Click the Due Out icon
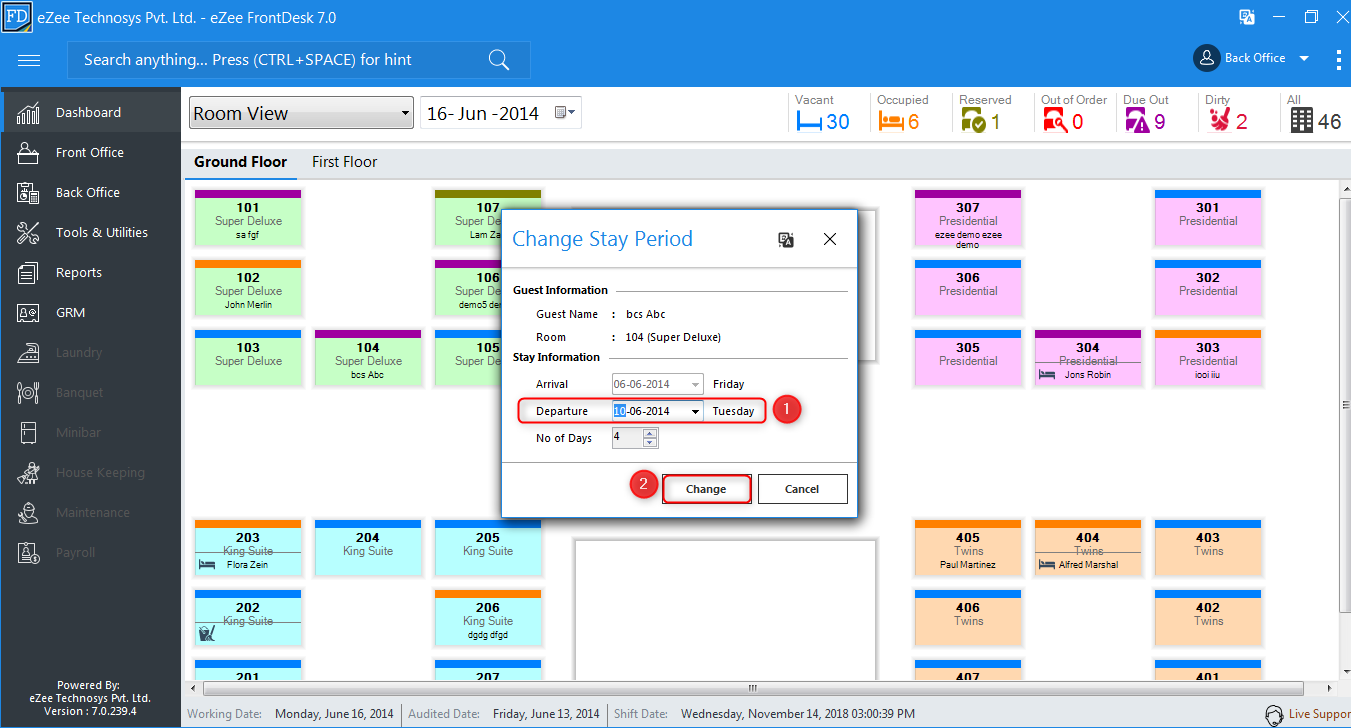Viewport: 1351px width, 728px height. [1136, 122]
